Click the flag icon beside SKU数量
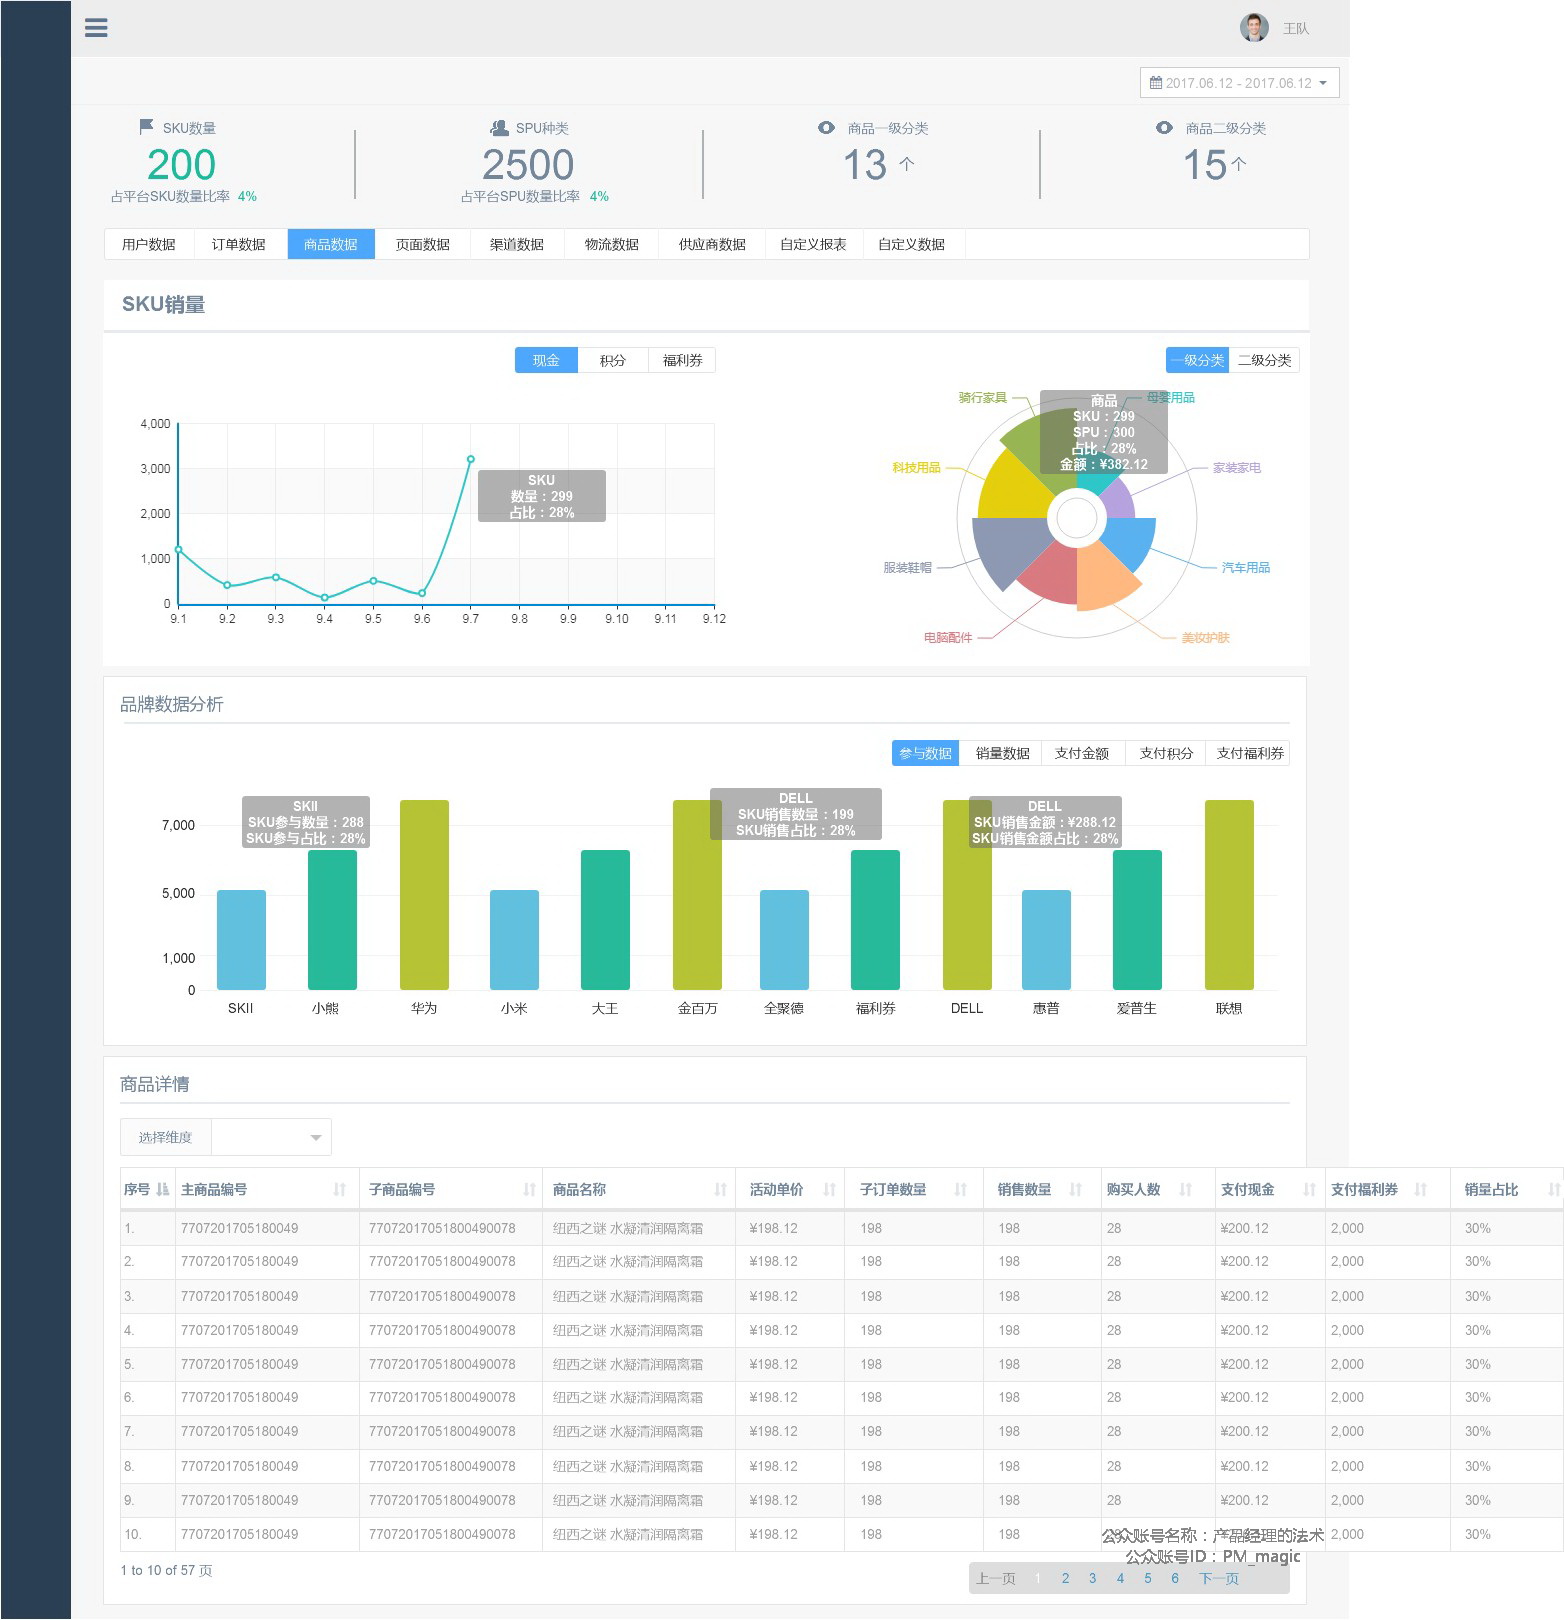 click(147, 127)
